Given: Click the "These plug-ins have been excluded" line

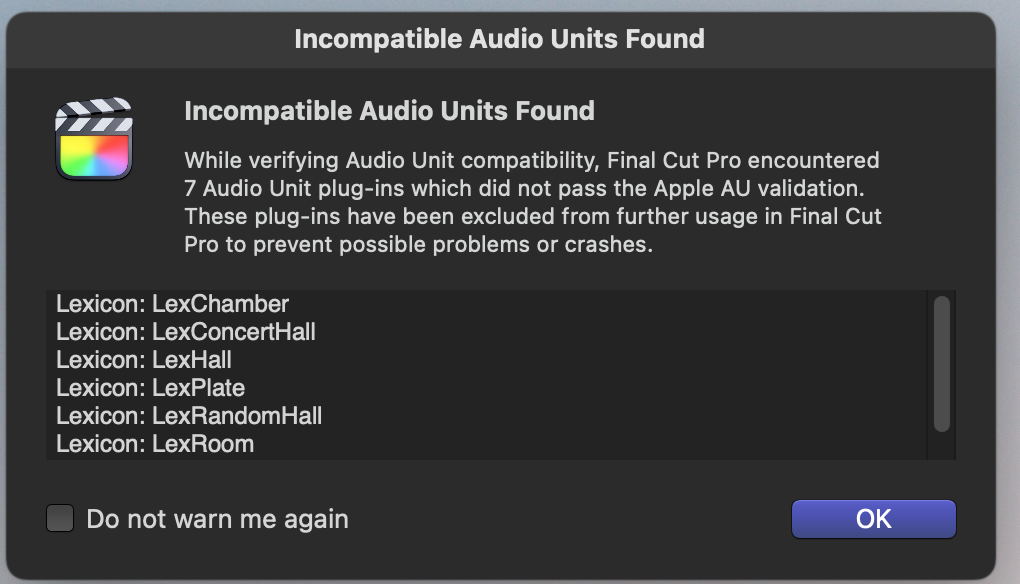Looking at the screenshot, I should tap(533, 216).
